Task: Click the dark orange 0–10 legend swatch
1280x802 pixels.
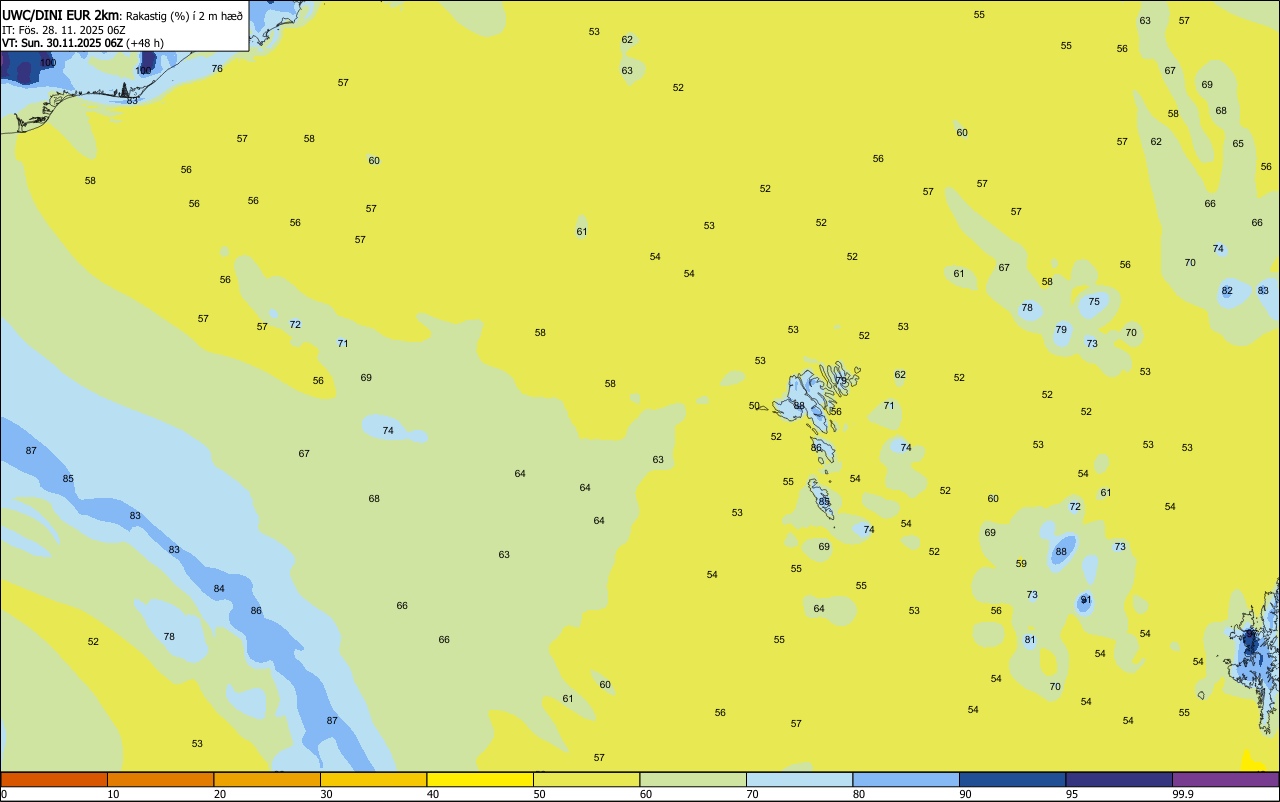Action: (x=54, y=779)
